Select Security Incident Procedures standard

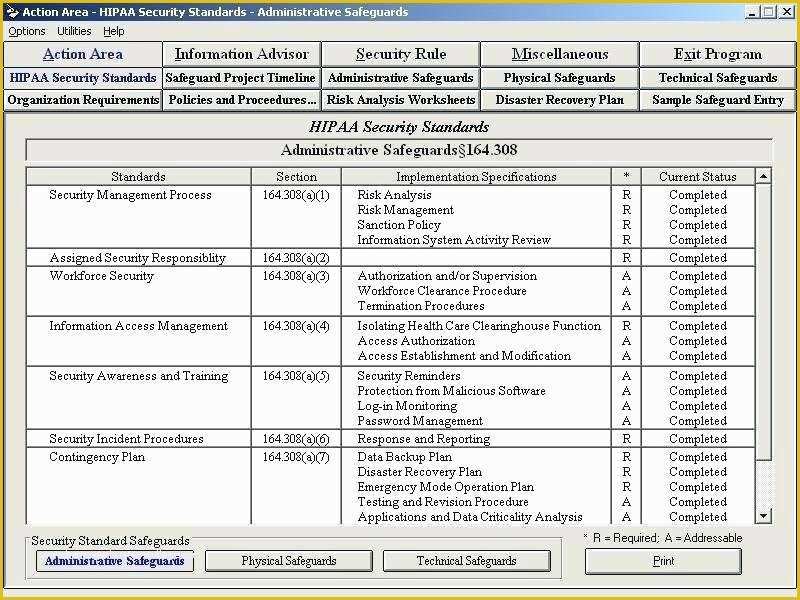click(x=126, y=439)
